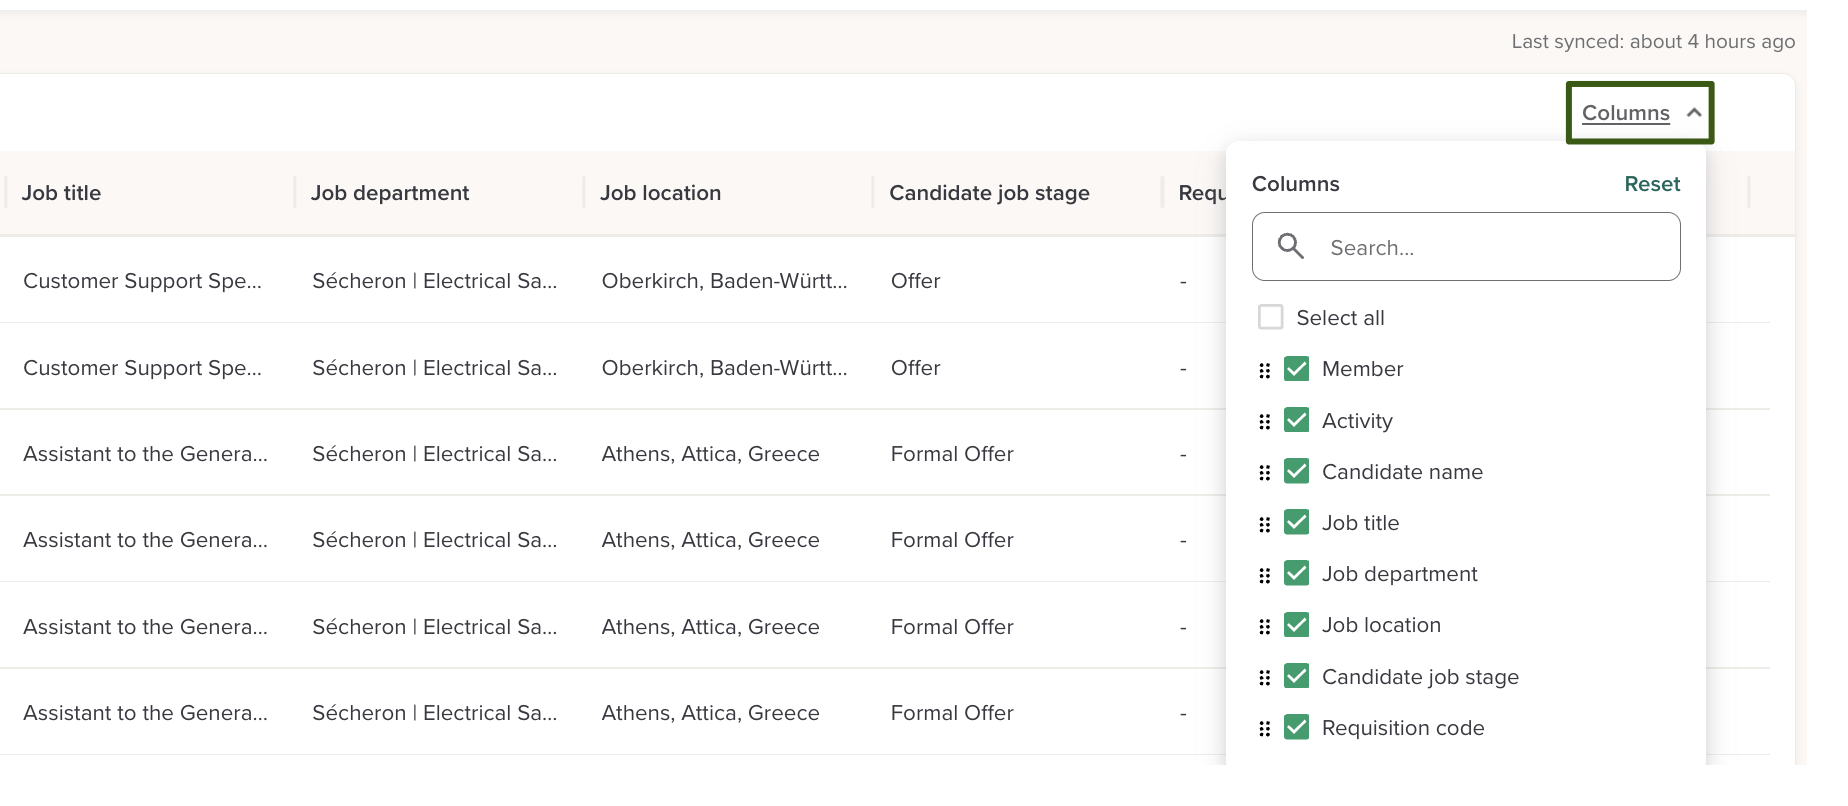Screen dimensions: 1848x806
Task: Click the magnifier icon in column search
Action: 1290,246
